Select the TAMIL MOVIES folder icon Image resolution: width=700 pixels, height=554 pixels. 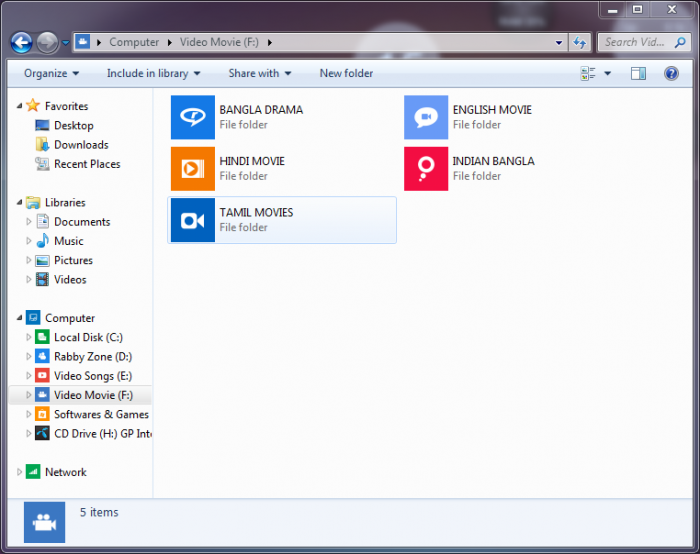pyautogui.click(x=192, y=220)
